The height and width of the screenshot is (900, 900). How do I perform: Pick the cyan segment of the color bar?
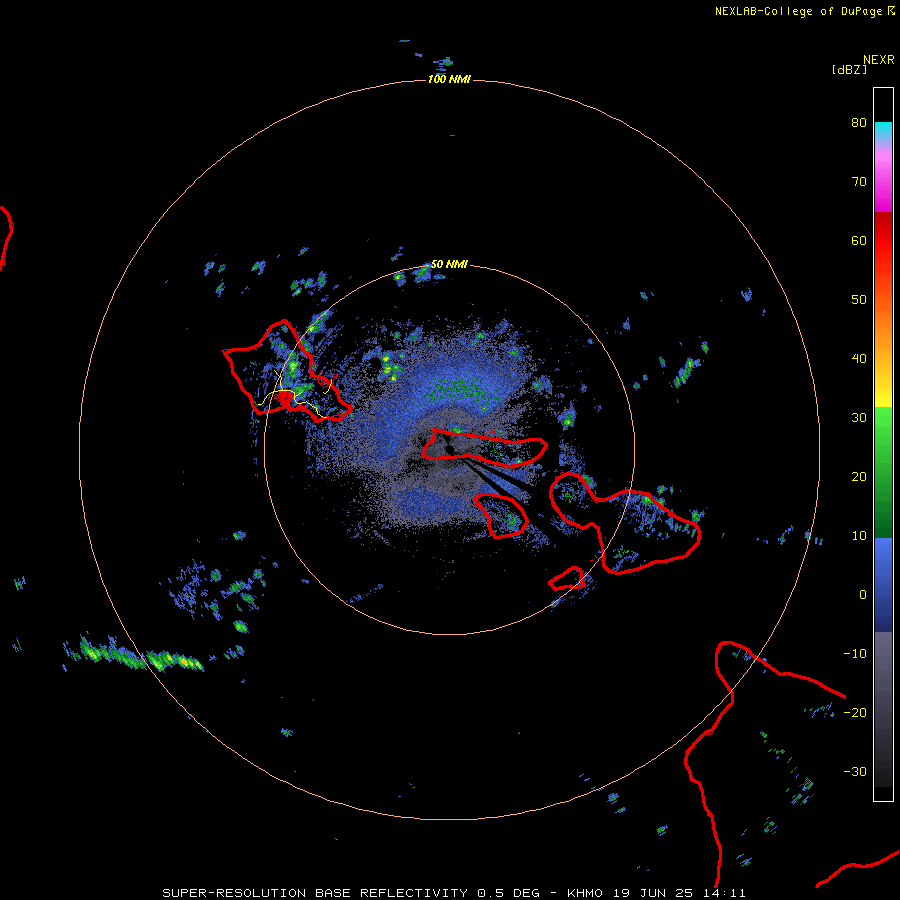point(883,132)
